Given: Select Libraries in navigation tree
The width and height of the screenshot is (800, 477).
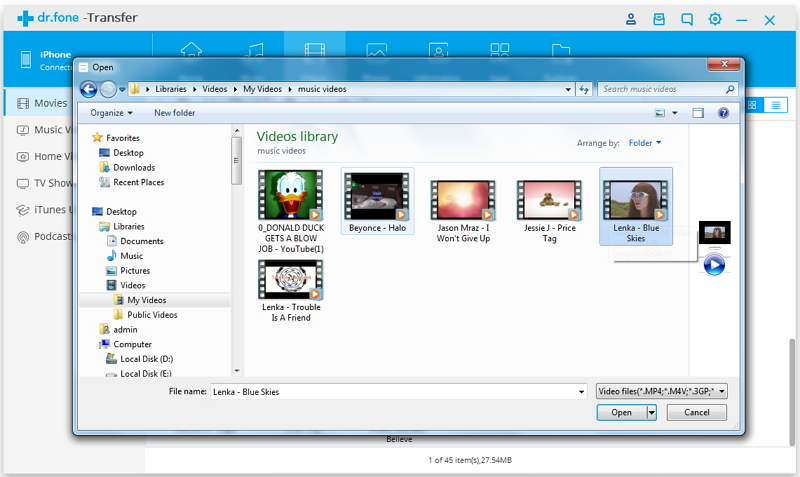Looking at the screenshot, I should click(121, 226).
